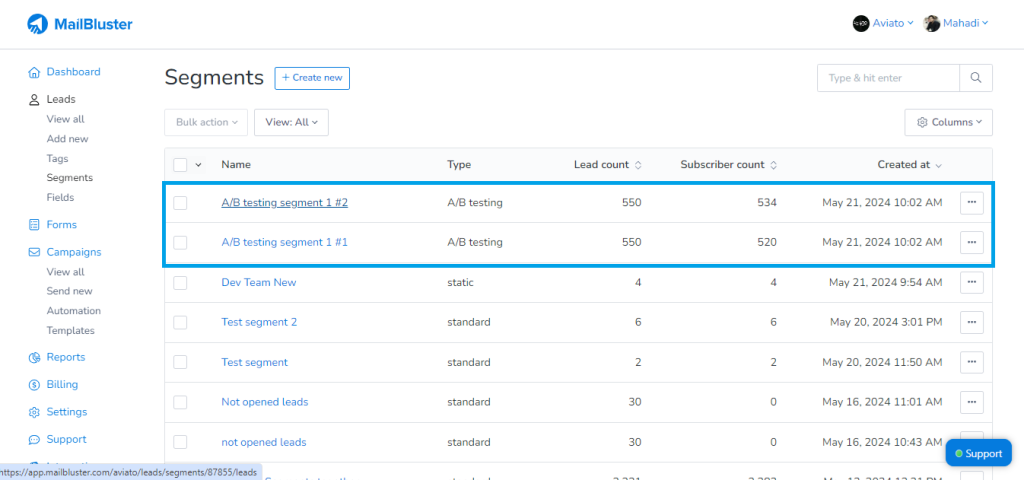Click the Type & hit enter search field
This screenshot has width=1024, height=480.
point(888,78)
